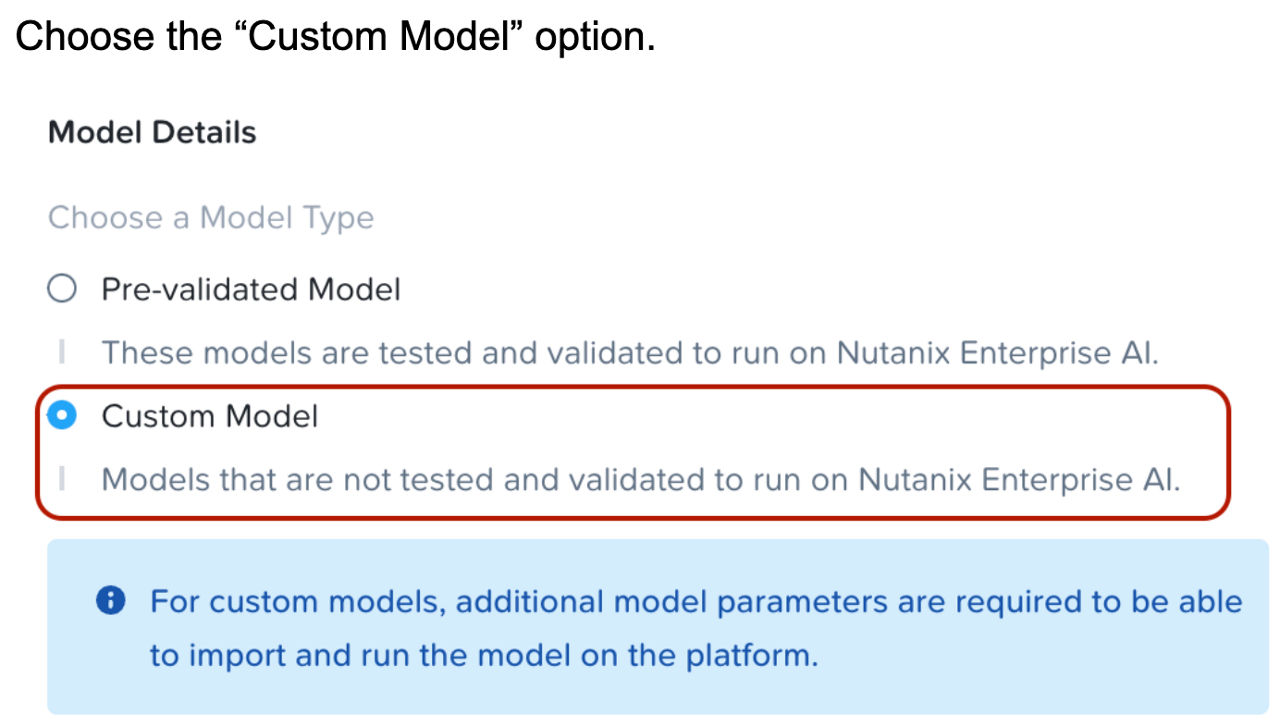1280x726 pixels.
Task: Click the text about additional model parameters
Action: tap(695, 601)
